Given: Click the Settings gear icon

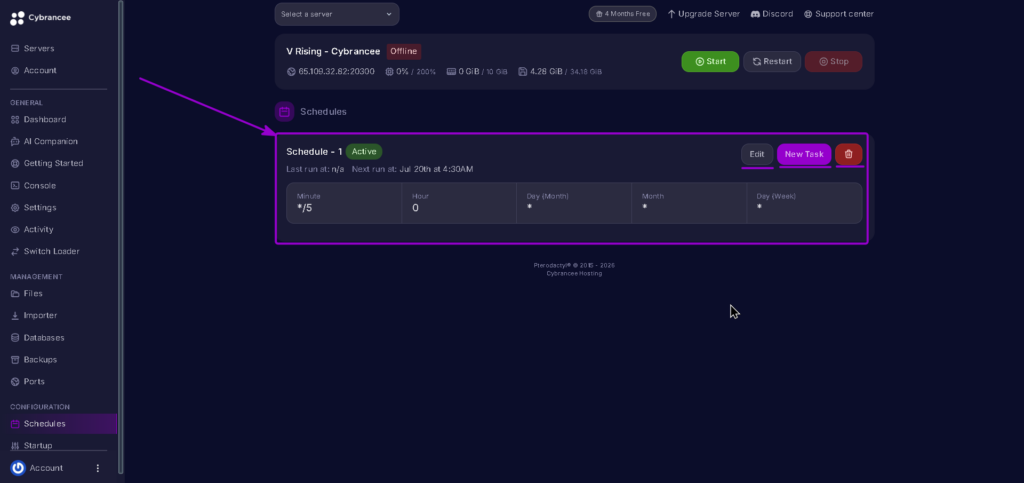Looking at the screenshot, I should point(16,208).
